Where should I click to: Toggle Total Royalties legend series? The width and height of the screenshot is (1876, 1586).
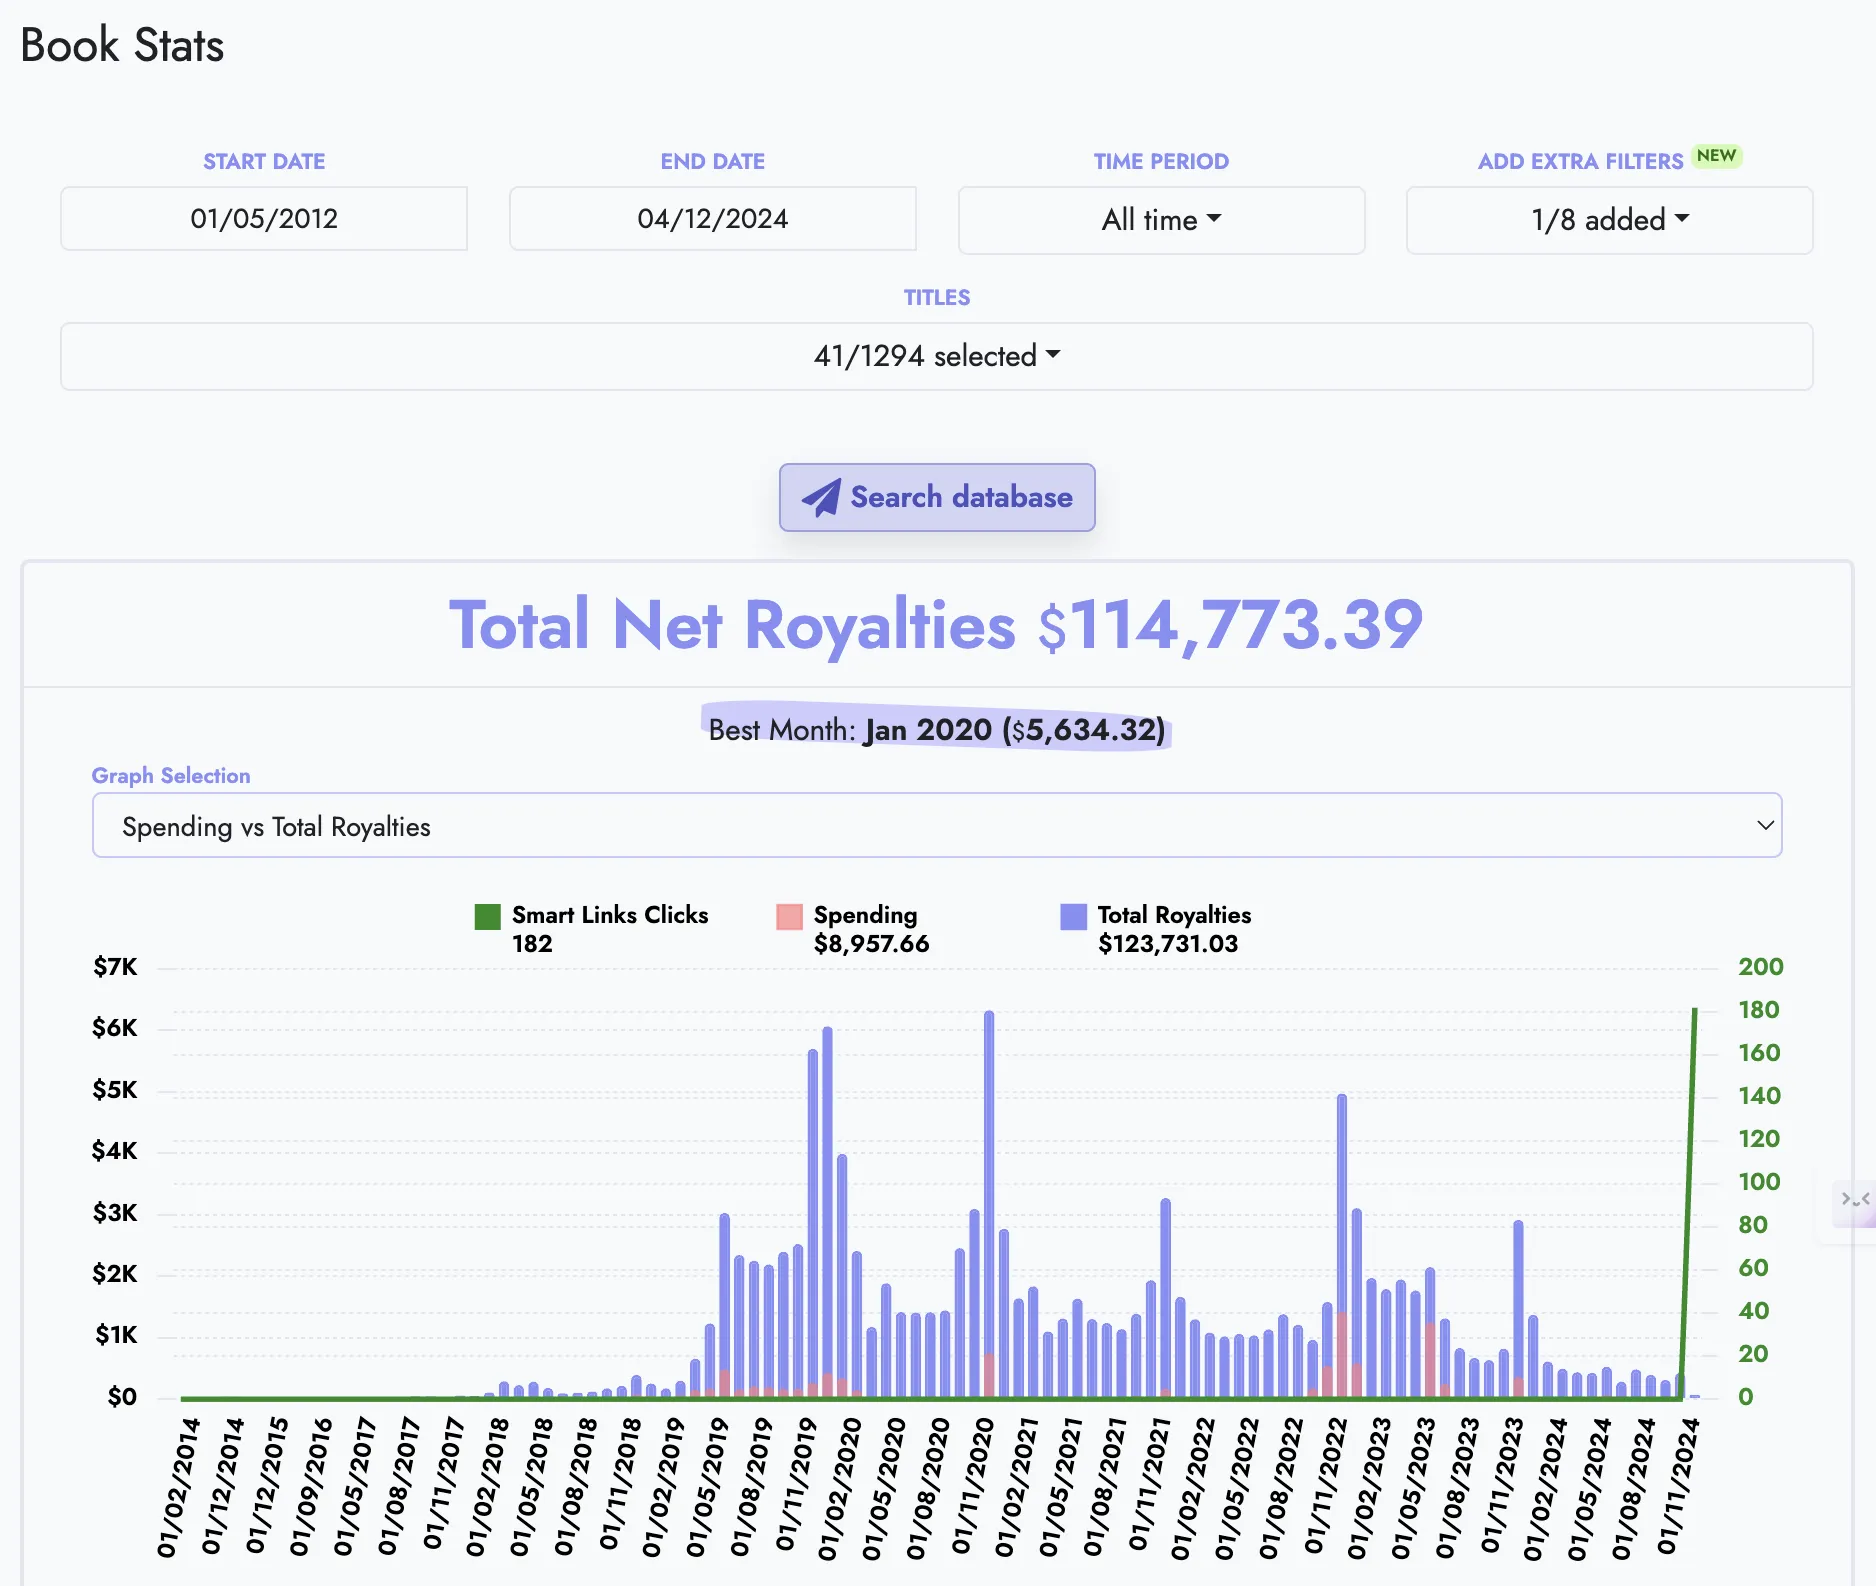point(1173,915)
